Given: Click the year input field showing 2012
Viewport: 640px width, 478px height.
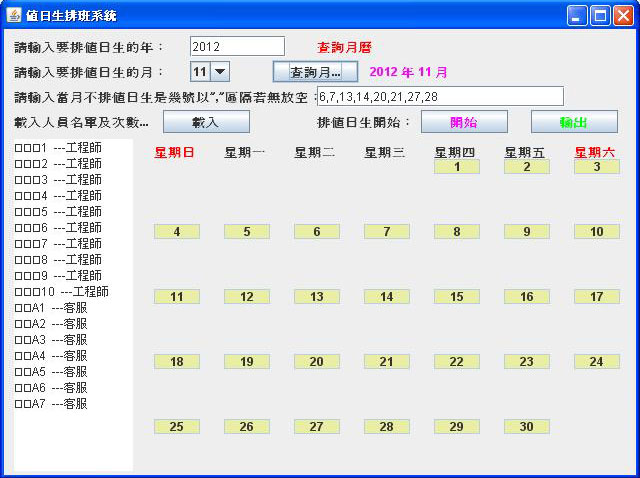Looking at the screenshot, I should 237,47.
